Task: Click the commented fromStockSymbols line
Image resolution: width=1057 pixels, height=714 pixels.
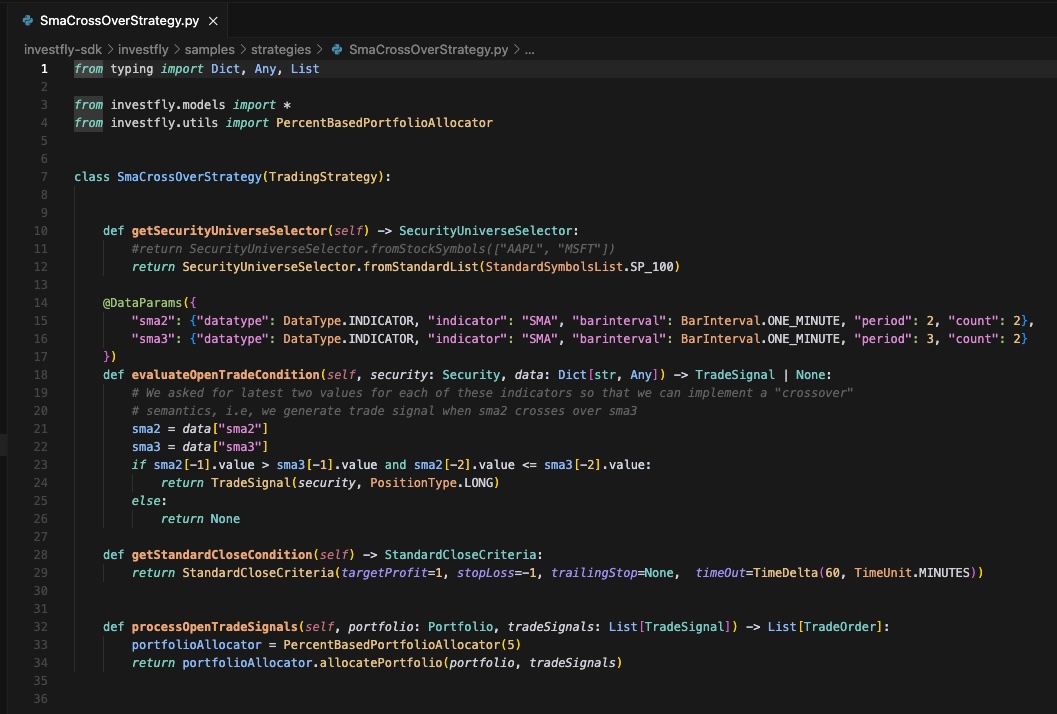Action: click(x=373, y=249)
